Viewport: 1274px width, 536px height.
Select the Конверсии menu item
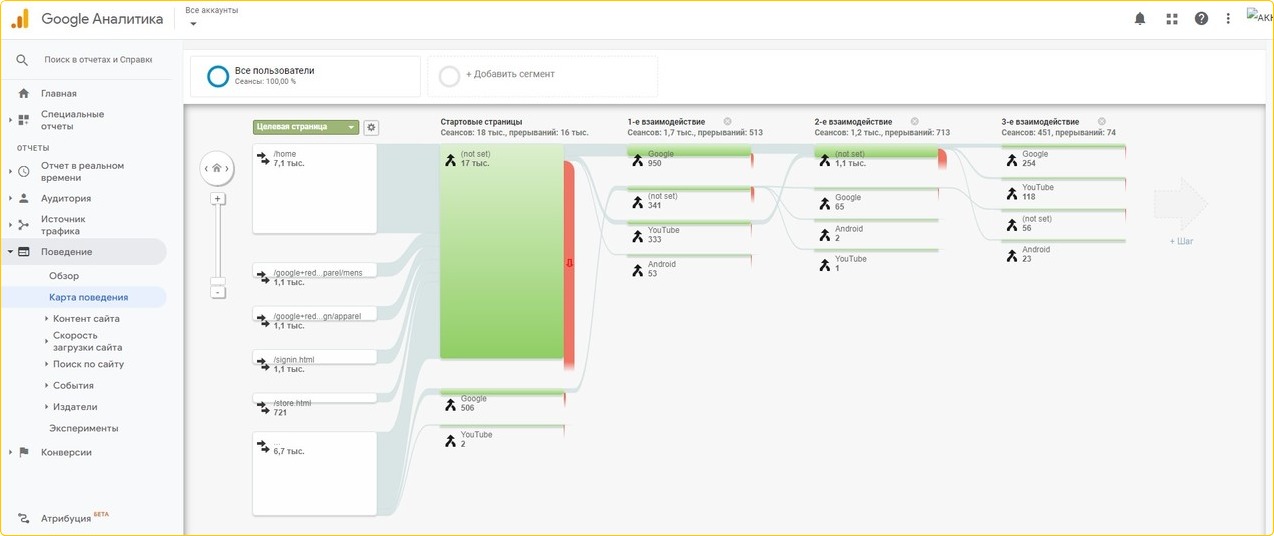(x=66, y=452)
